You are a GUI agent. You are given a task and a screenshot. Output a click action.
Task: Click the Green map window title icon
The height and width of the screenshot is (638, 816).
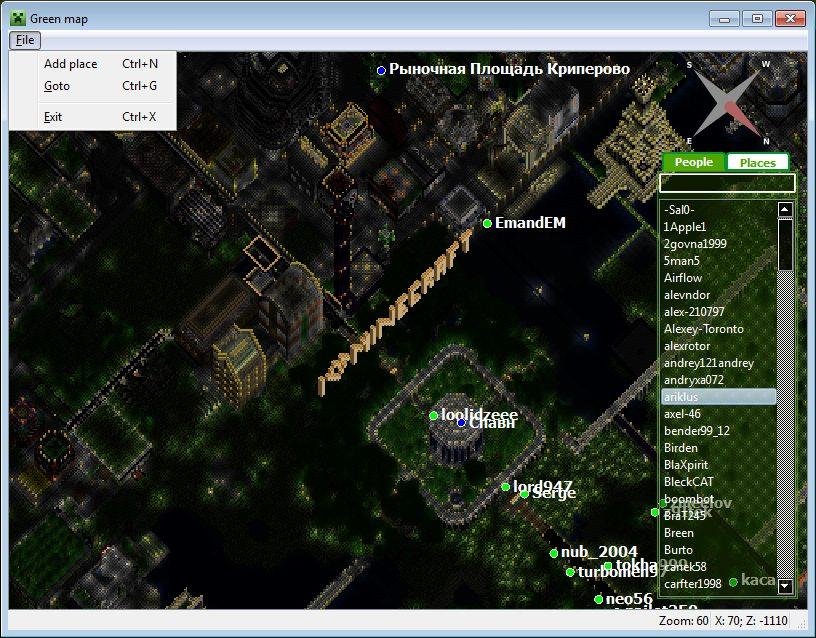[18, 18]
